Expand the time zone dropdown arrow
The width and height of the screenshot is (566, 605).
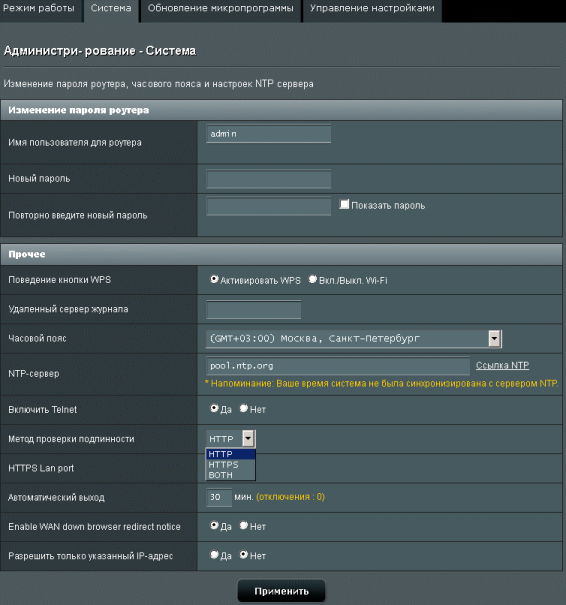(x=494, y=339)
